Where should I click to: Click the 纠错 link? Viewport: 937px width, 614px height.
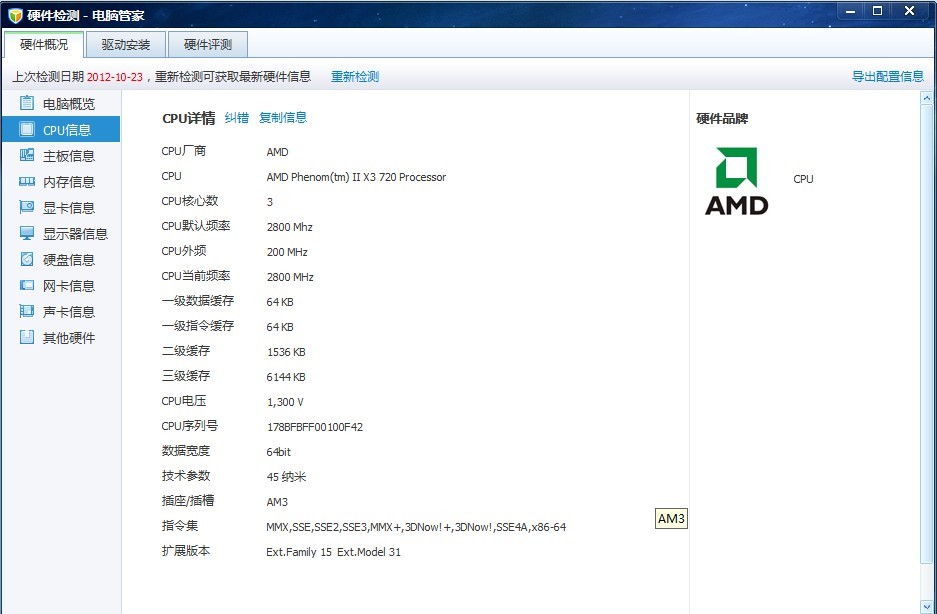[237, 118]
